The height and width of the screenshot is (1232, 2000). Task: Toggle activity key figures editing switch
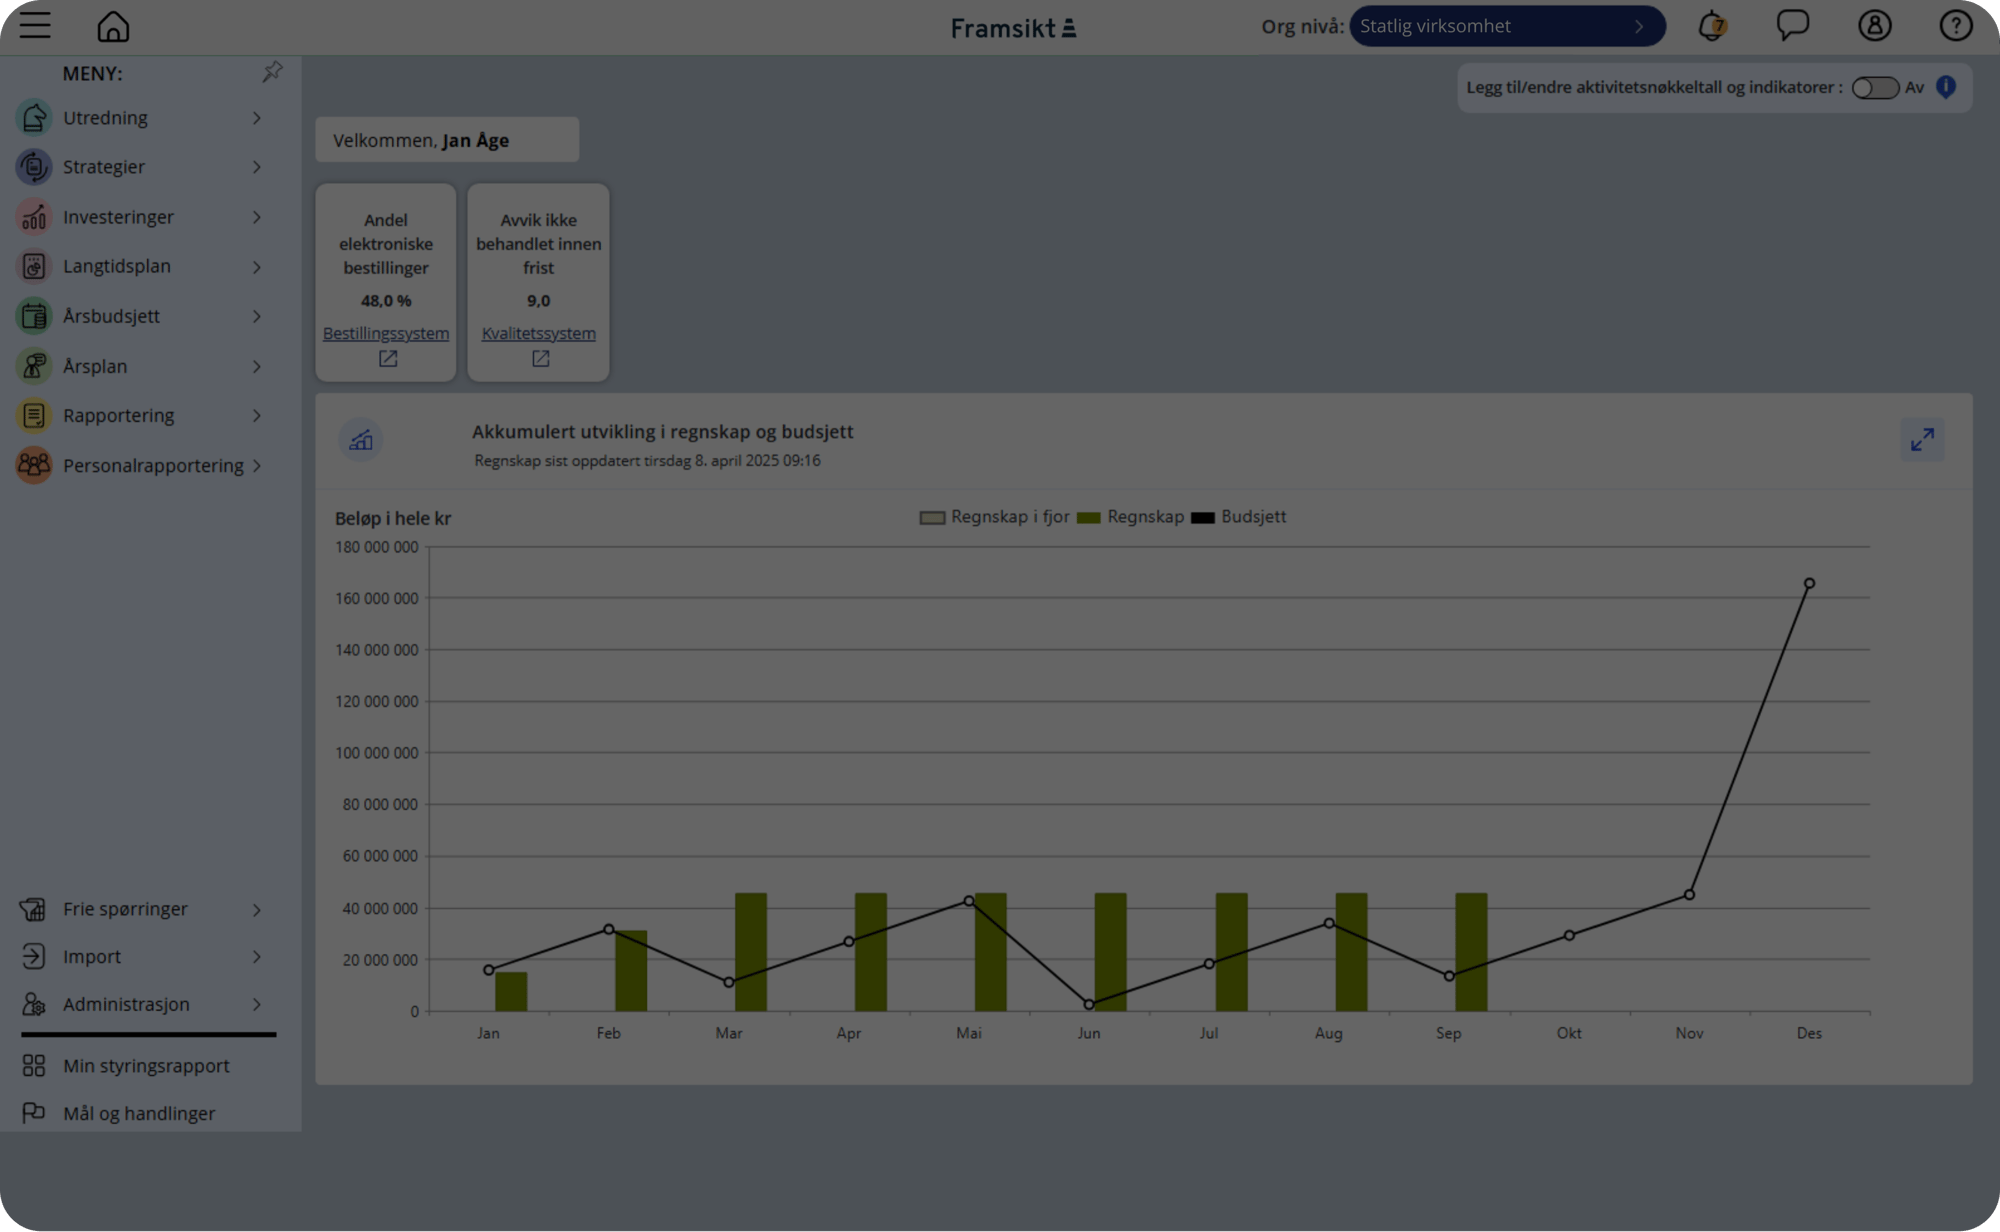click(1874, 88)
